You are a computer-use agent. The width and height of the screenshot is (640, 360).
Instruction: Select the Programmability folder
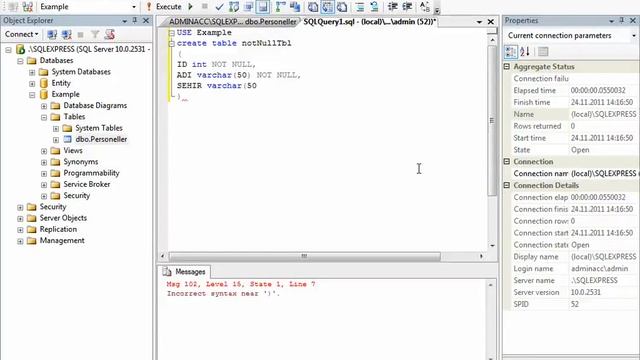point(91,173)
